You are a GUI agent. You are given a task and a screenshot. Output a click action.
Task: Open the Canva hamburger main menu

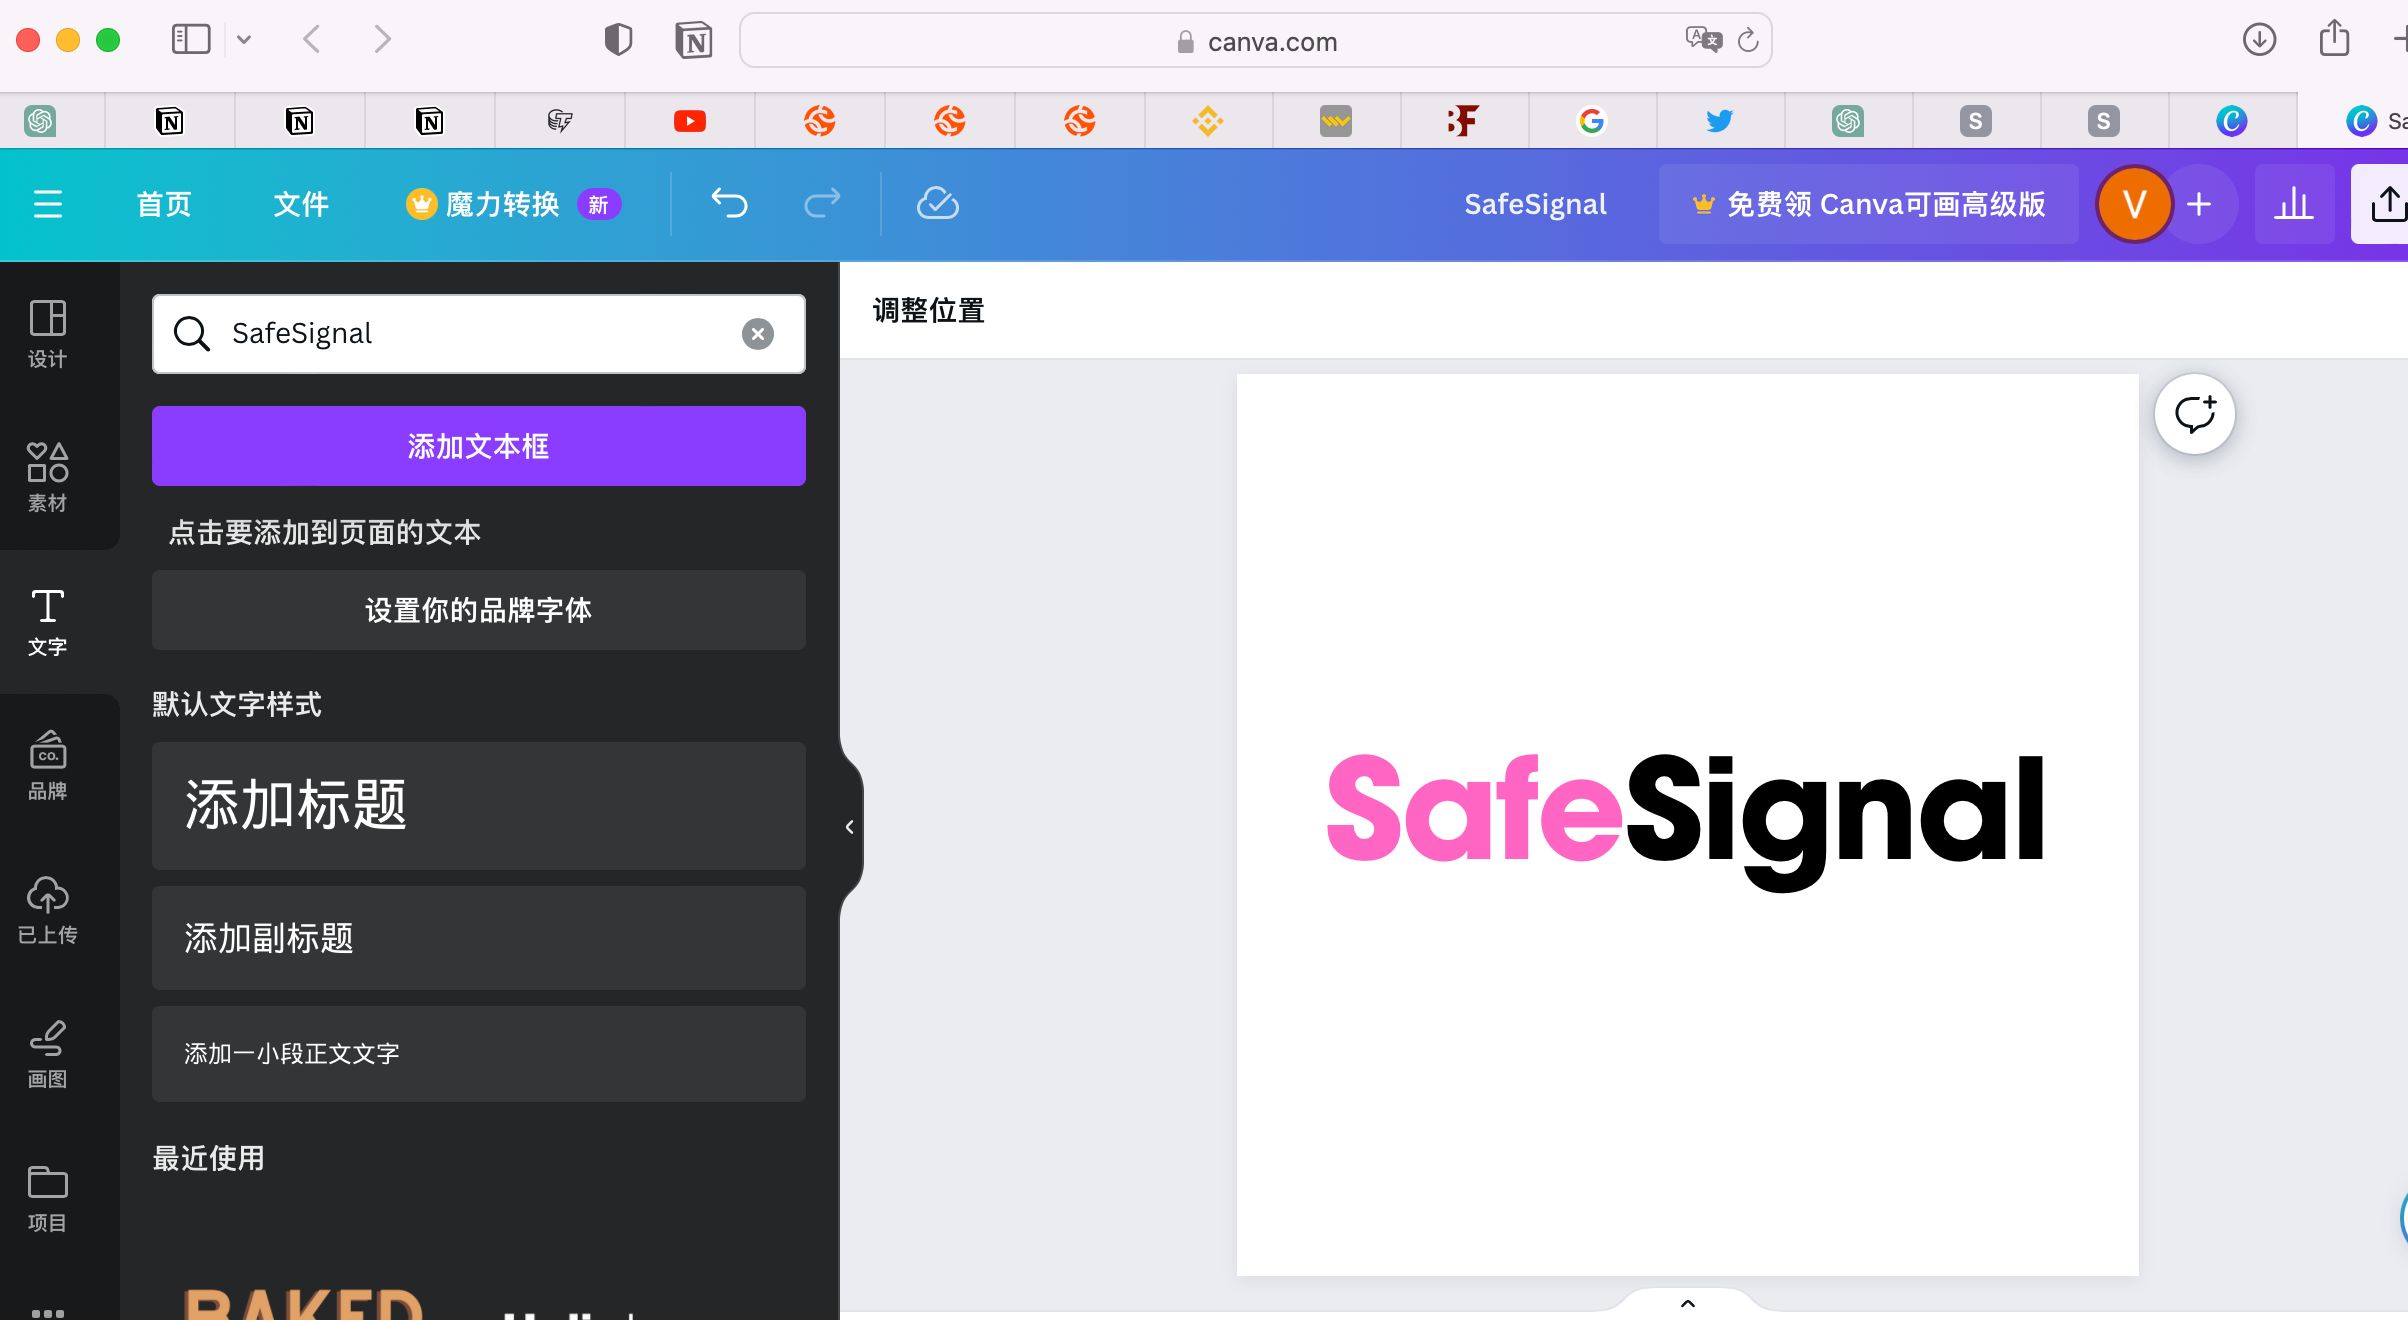48,204
